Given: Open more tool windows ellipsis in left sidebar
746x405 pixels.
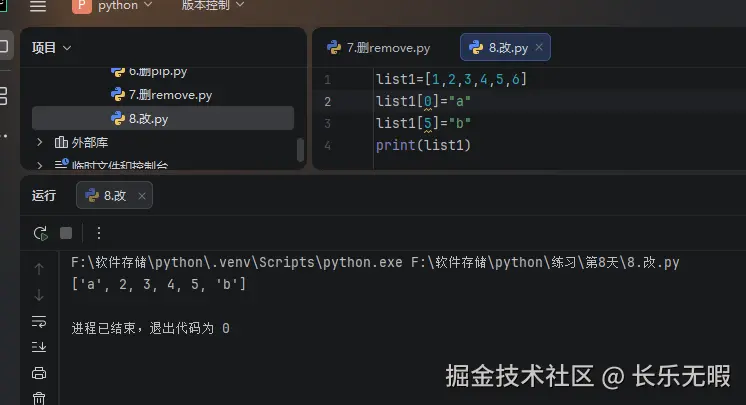Looking at the screenshot, I should [4, 136].
